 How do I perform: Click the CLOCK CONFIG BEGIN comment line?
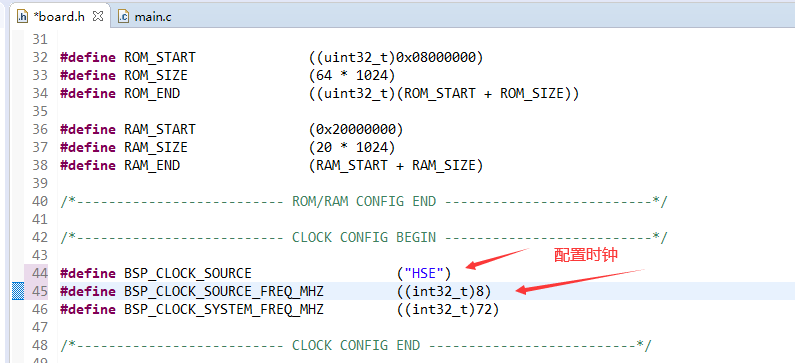pyautogui.click(x=364, y=237)
